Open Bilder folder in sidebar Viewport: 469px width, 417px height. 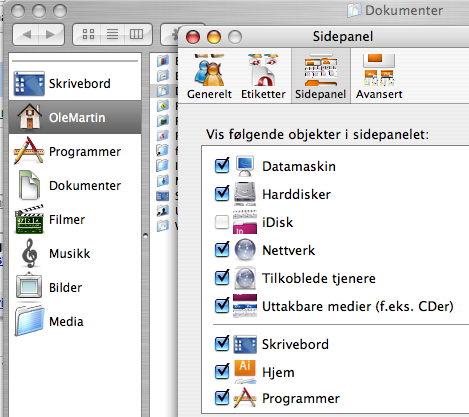(x=75, y=288)
